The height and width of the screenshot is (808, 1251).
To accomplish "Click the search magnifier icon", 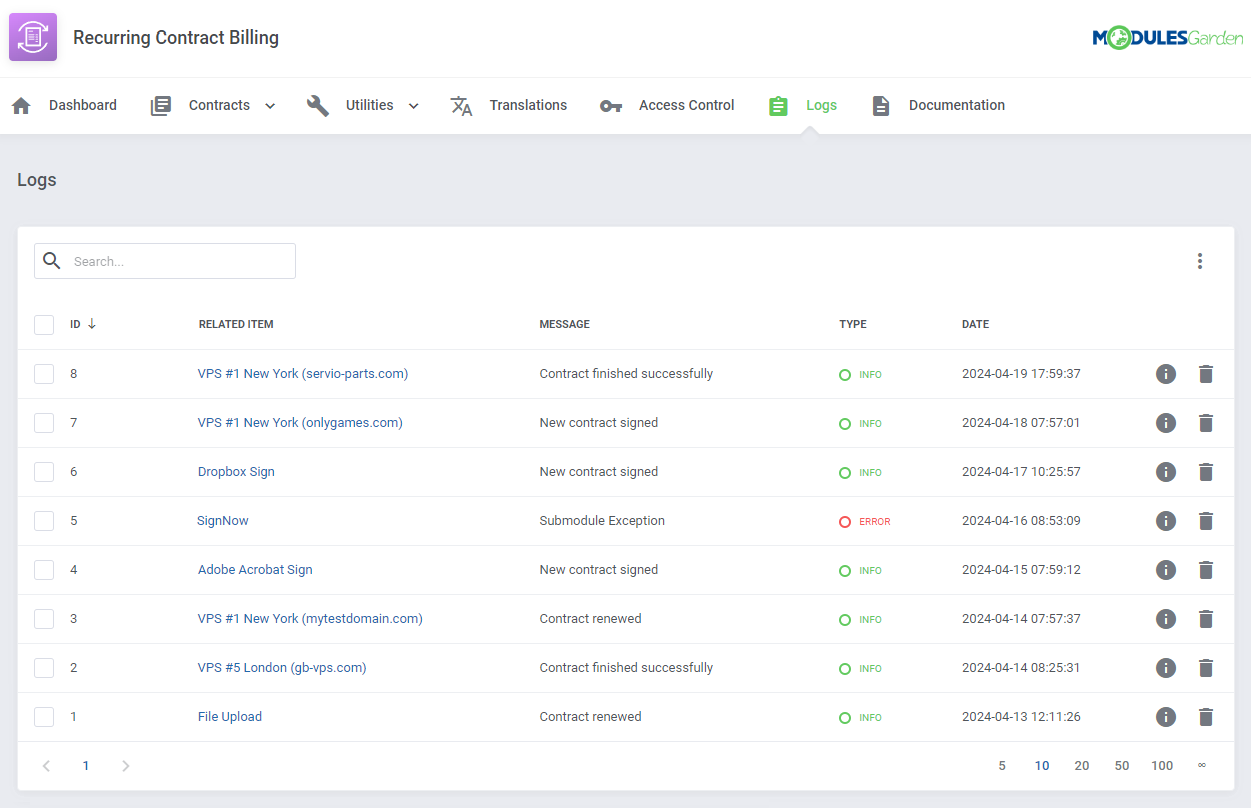I will click(52, 261).
